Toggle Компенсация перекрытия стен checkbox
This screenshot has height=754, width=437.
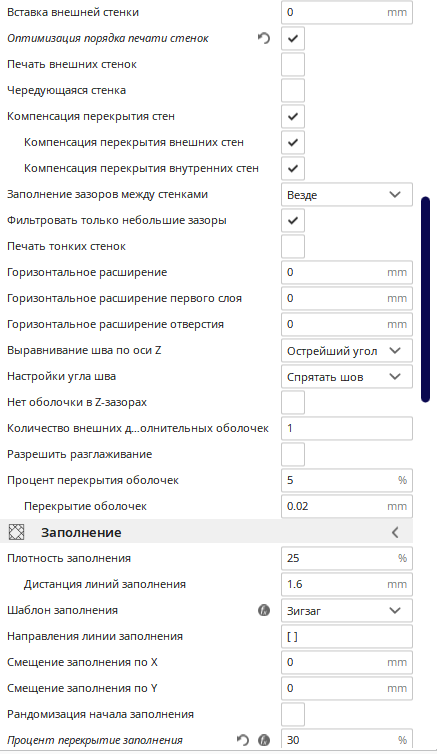click(x=293, y=116)
